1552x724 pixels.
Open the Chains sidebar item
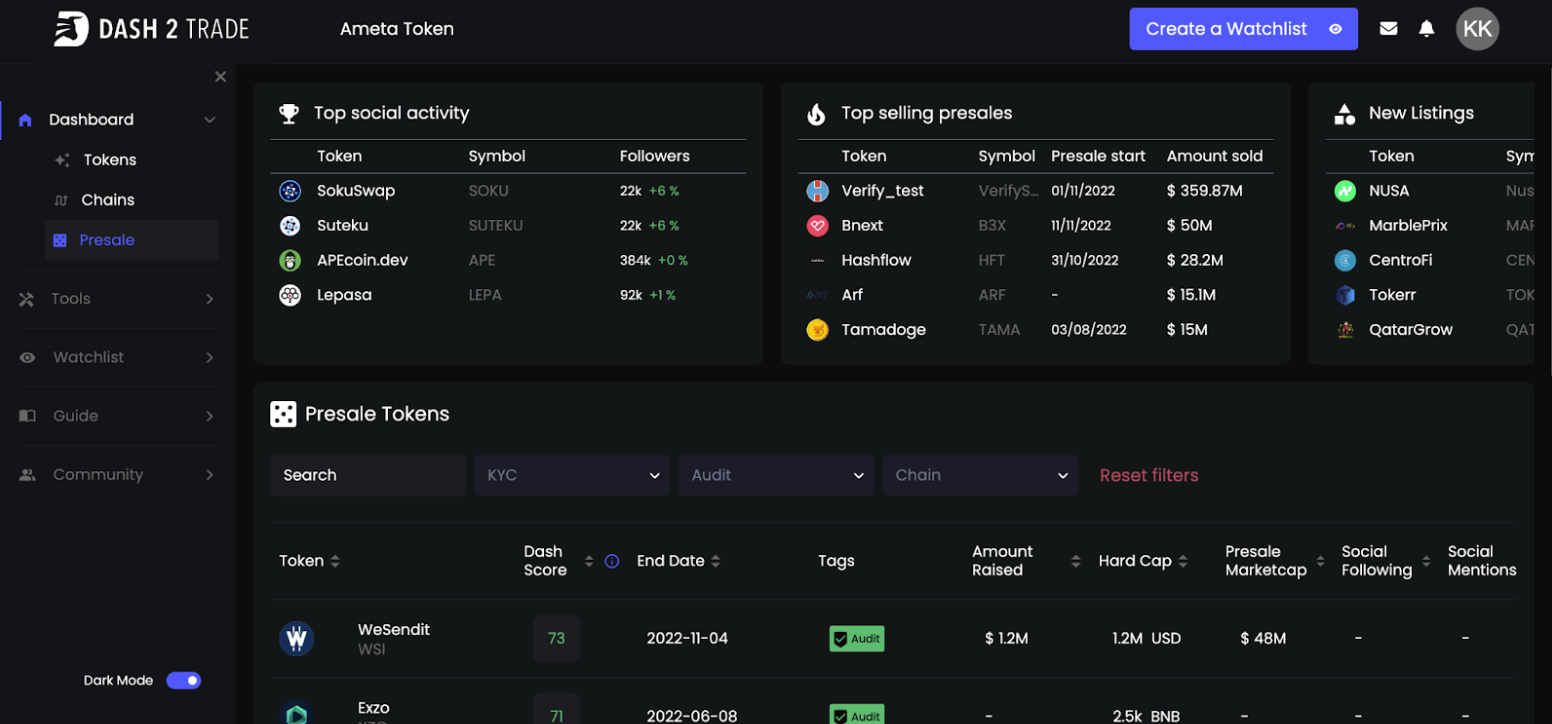pos(108,200)
